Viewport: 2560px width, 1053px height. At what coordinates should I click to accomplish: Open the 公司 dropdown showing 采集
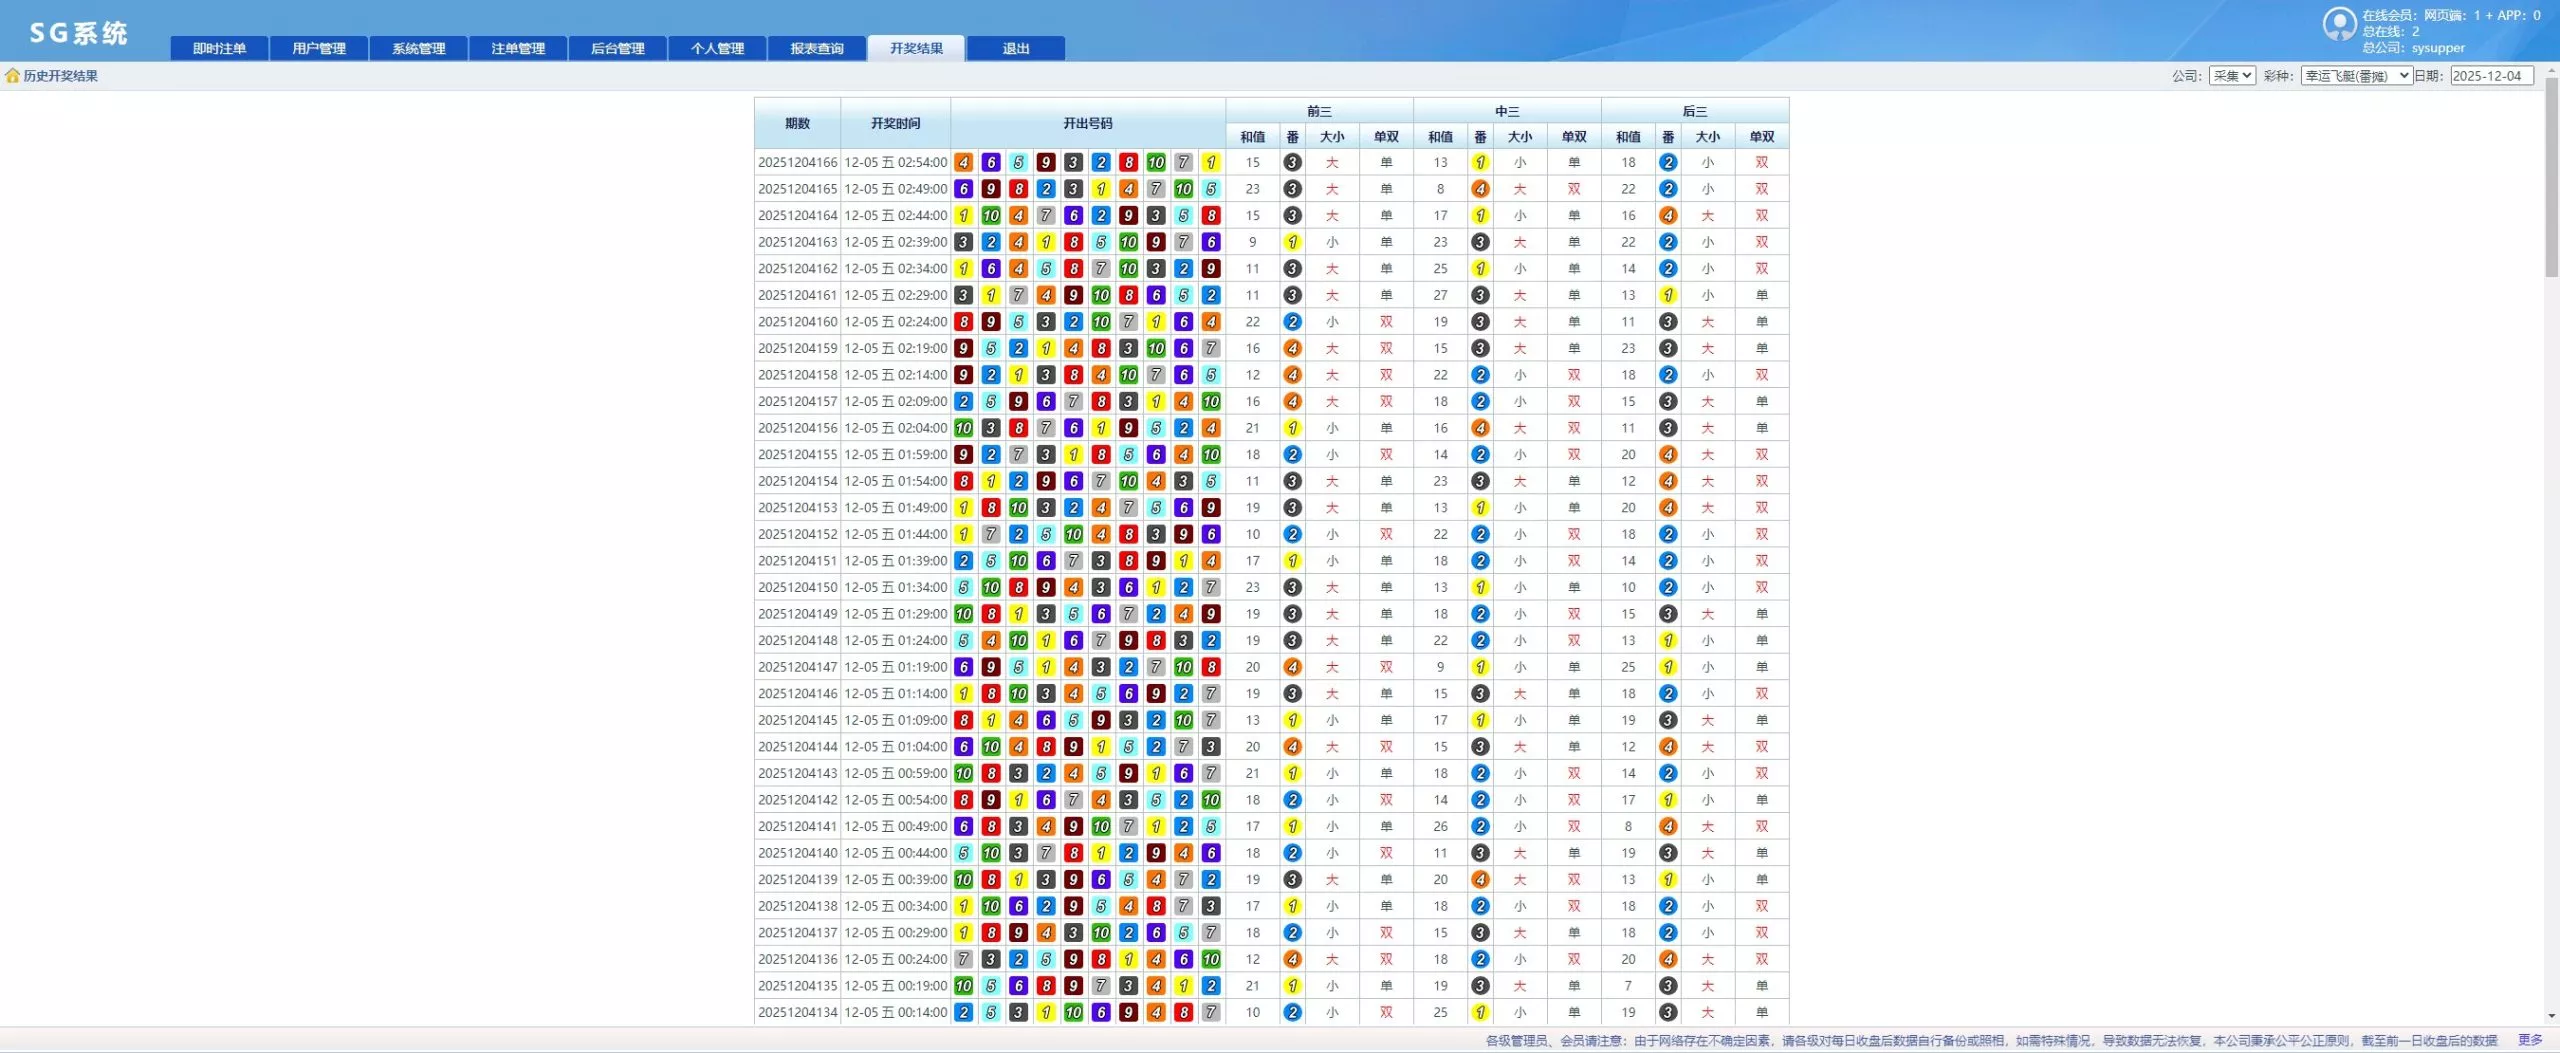click(2231, 76)
